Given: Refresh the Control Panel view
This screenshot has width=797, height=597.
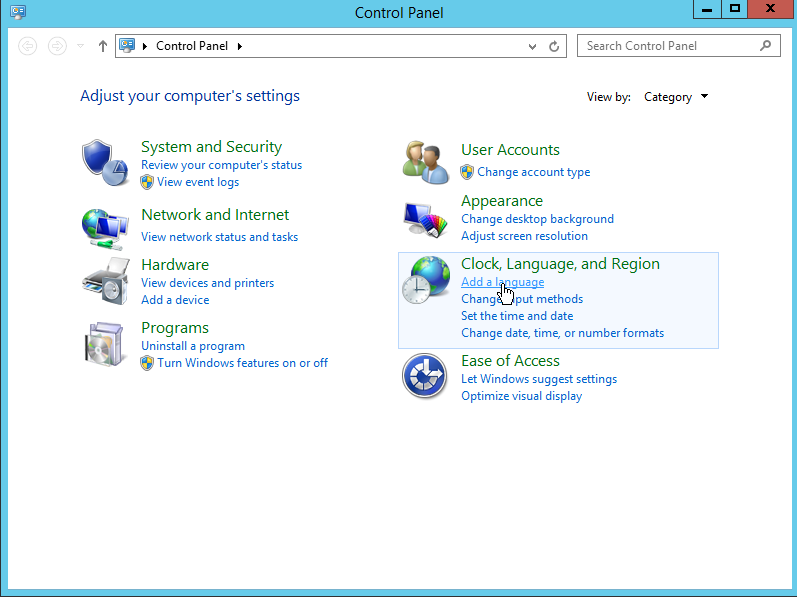Looking at the screenshot, I should [x=554, y=46].
